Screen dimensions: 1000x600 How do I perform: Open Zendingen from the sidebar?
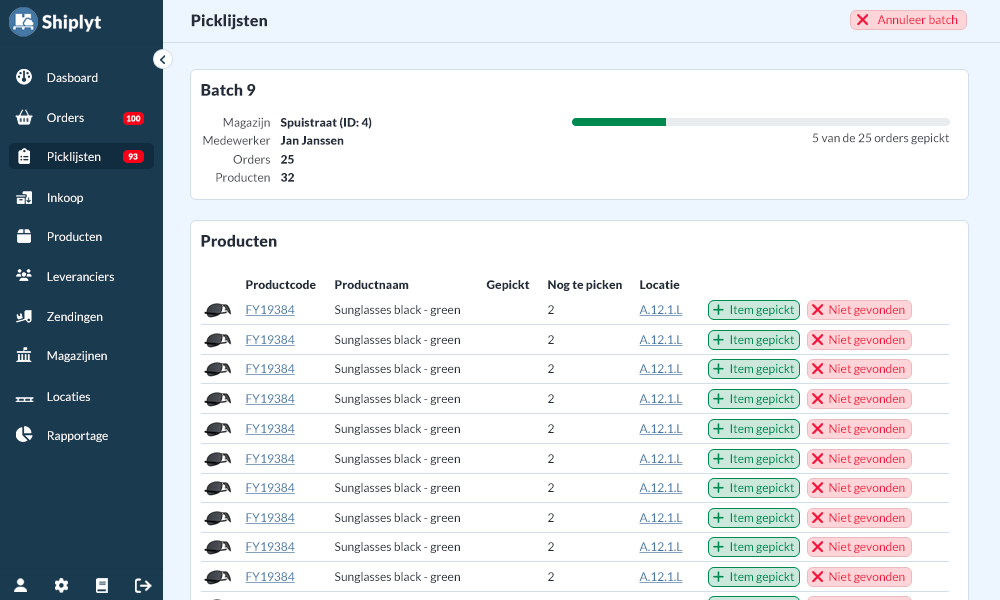coord(74,317)
